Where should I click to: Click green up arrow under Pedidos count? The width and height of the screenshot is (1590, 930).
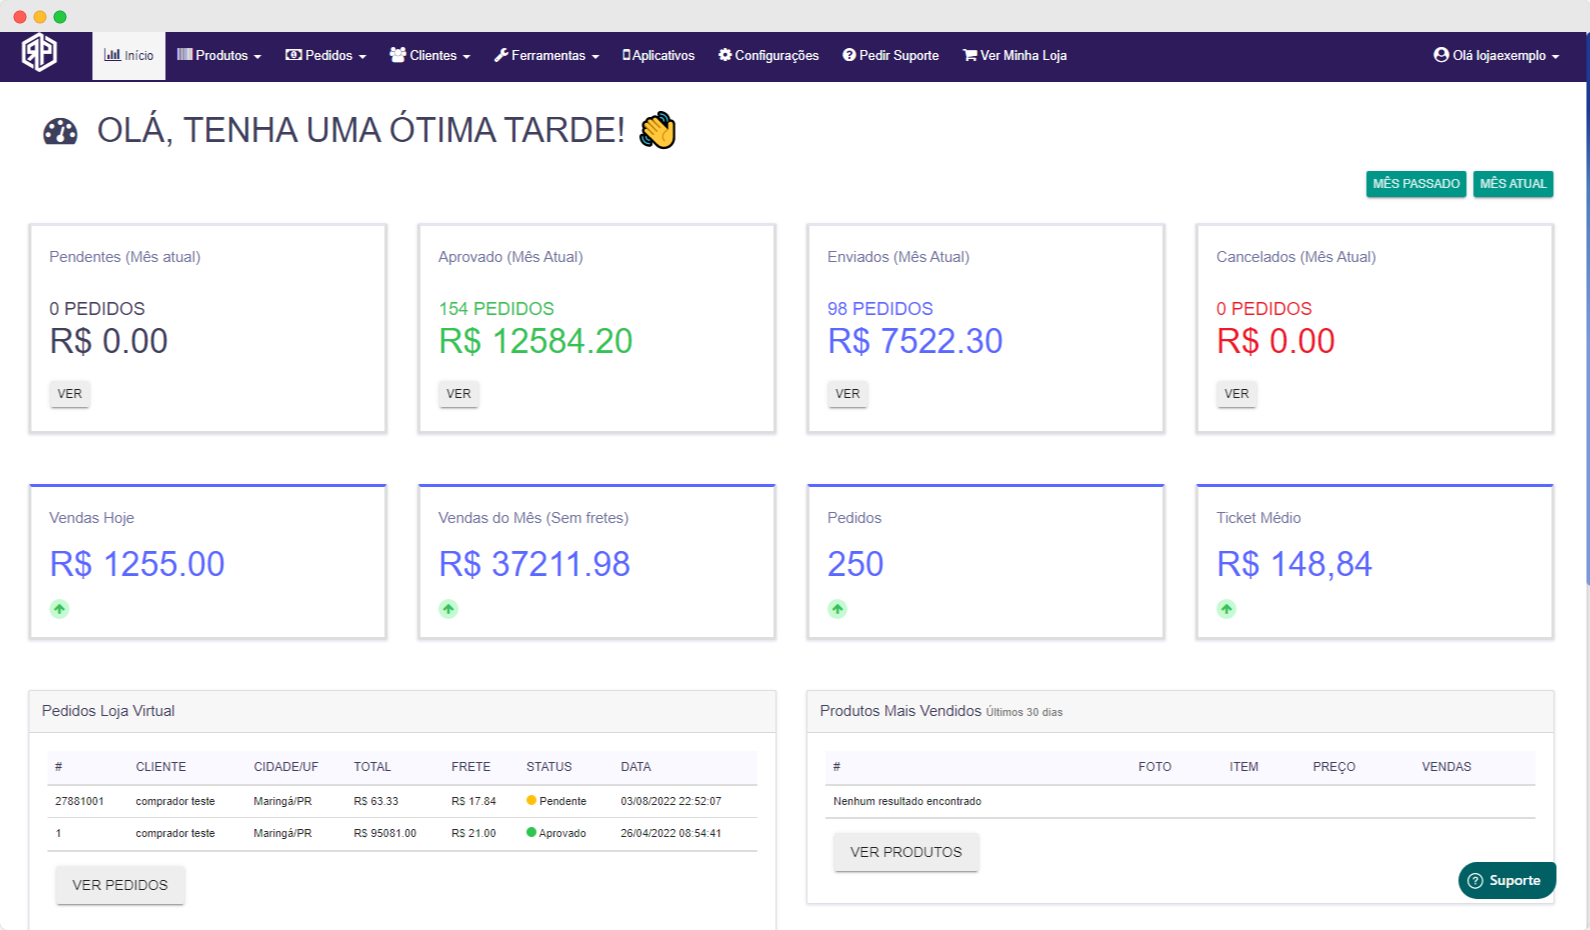(837, 609)
